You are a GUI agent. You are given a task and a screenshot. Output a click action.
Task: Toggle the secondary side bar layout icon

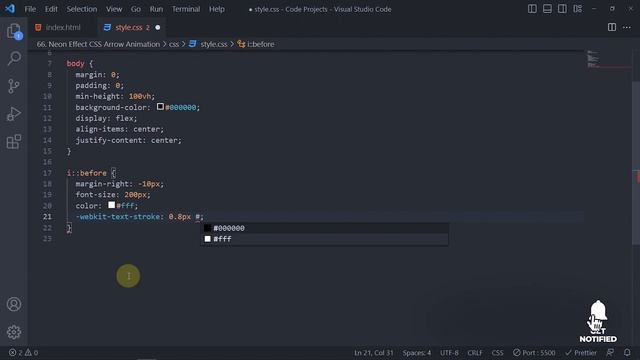pos(562,9)
